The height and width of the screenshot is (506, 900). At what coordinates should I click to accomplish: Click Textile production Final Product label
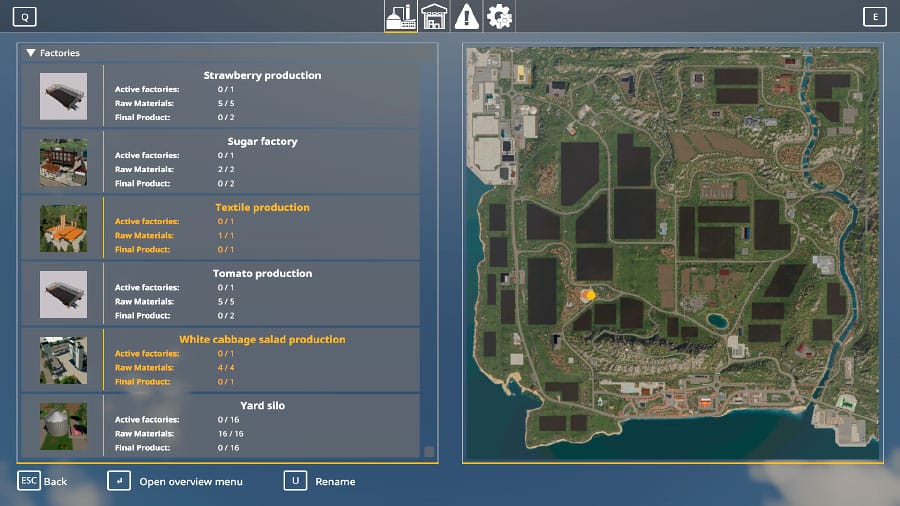(x=142, y=250)
